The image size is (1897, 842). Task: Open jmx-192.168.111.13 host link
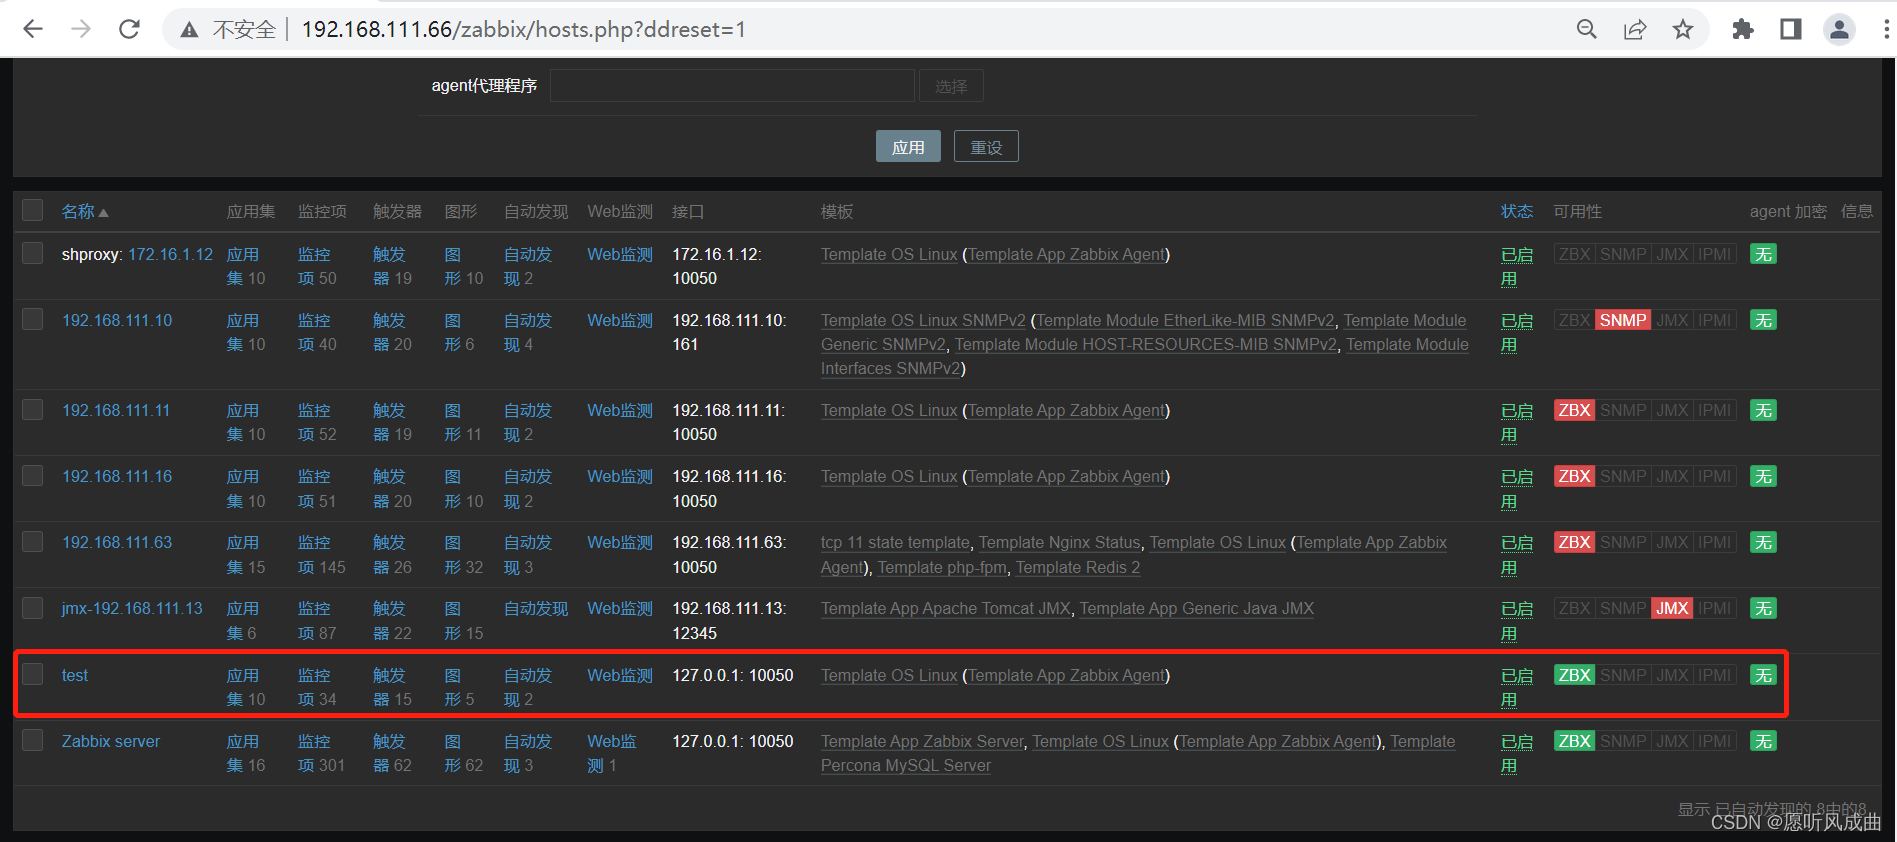132,608
